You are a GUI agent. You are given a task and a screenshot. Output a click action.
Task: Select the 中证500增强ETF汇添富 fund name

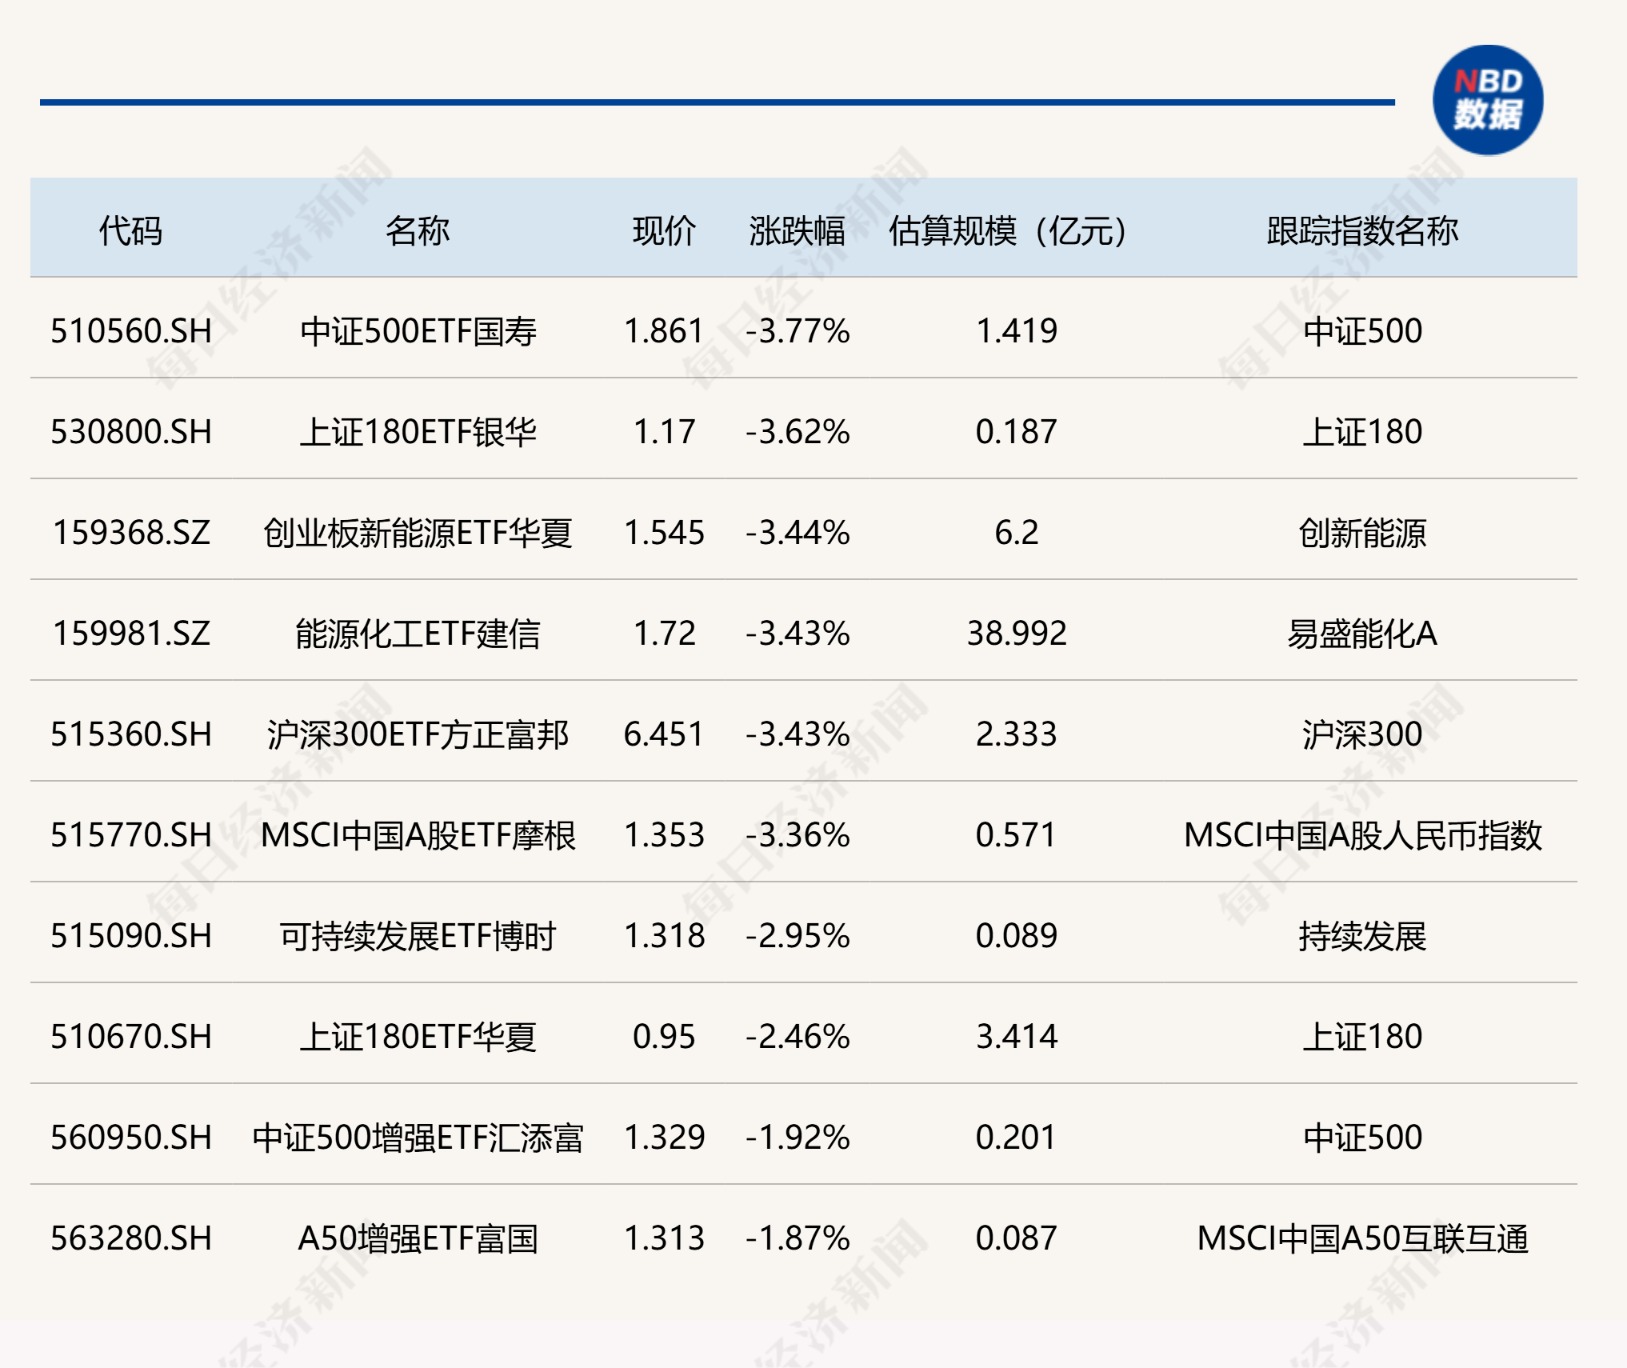pyautogui.click(x=418, y=1138)
